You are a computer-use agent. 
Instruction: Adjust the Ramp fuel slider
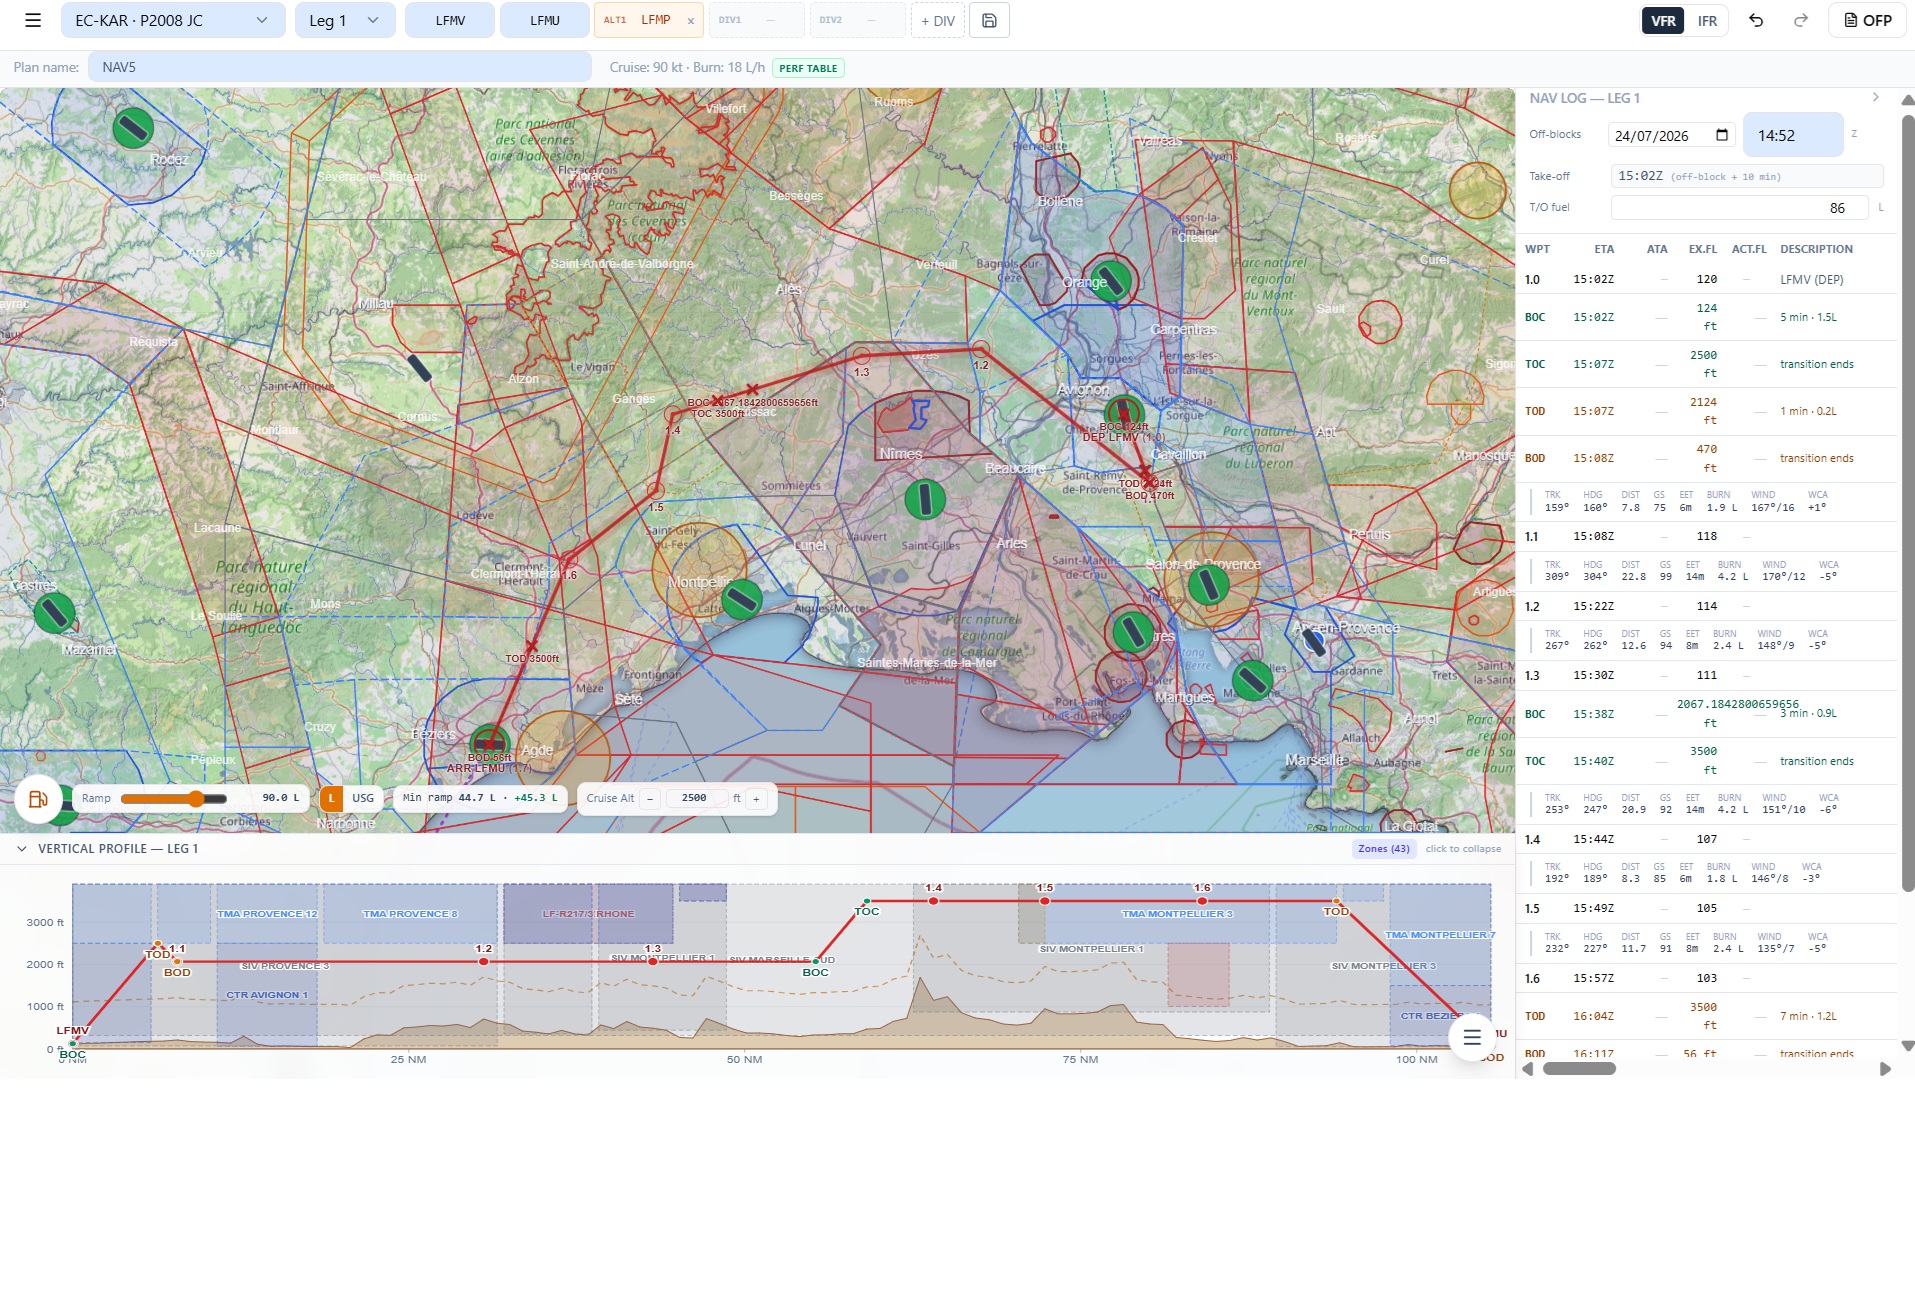pyautogui.click(x=174, y=798)
